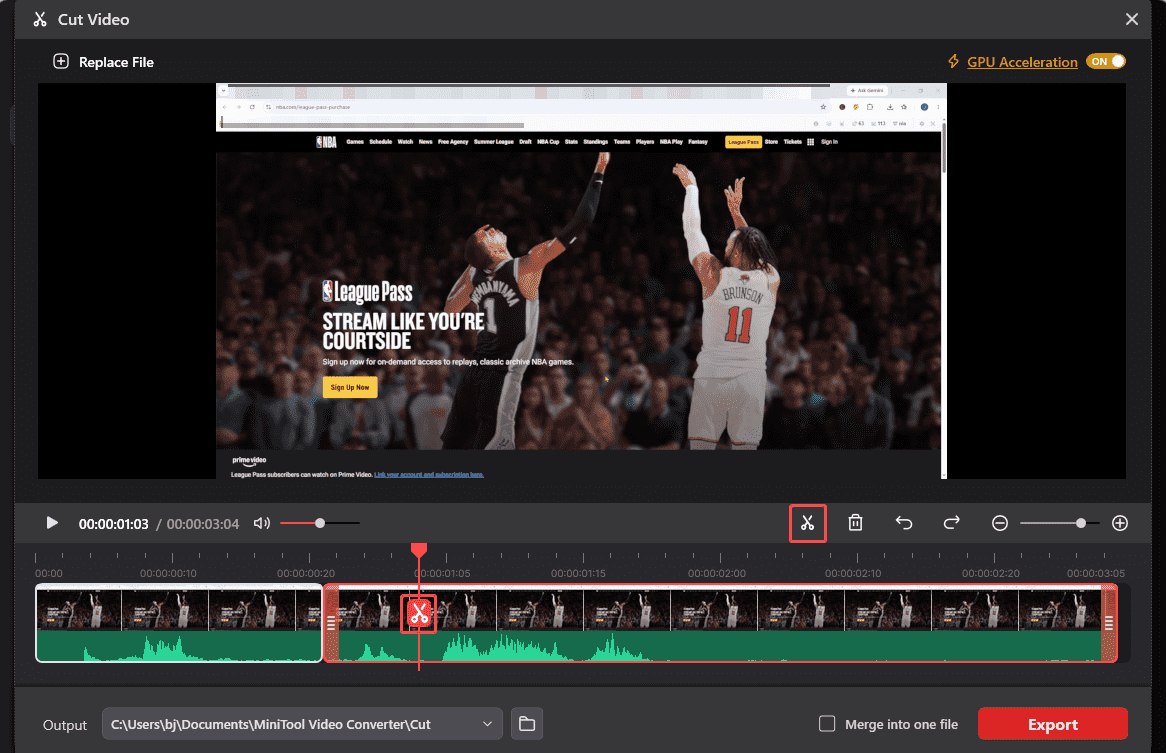
Task: Close the Cut Video dialog
Action: 1132,19
